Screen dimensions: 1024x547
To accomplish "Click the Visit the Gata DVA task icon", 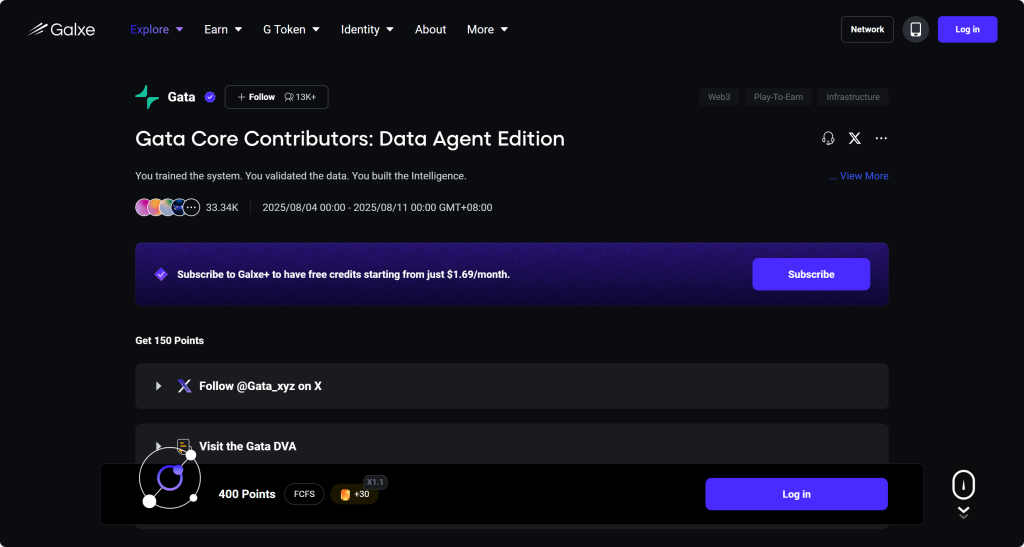I will [184, 446].
